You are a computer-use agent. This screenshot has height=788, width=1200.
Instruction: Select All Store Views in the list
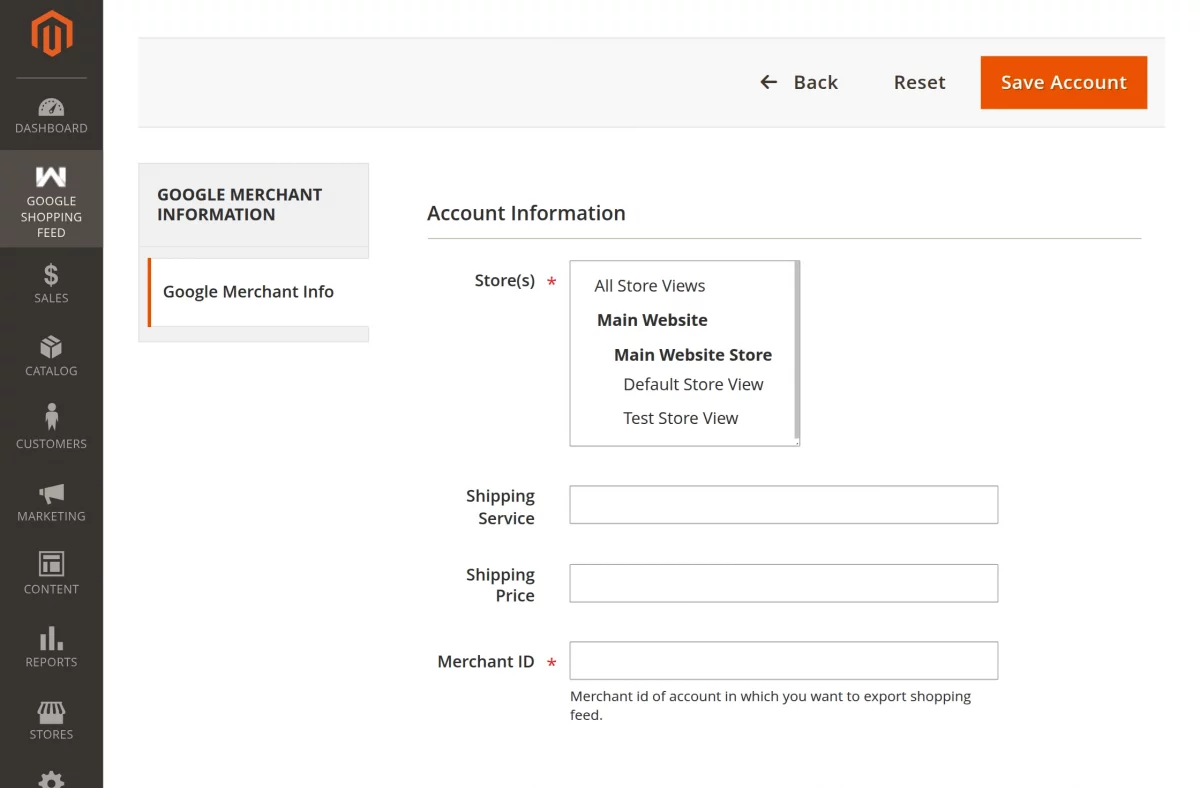coord(650,286)
